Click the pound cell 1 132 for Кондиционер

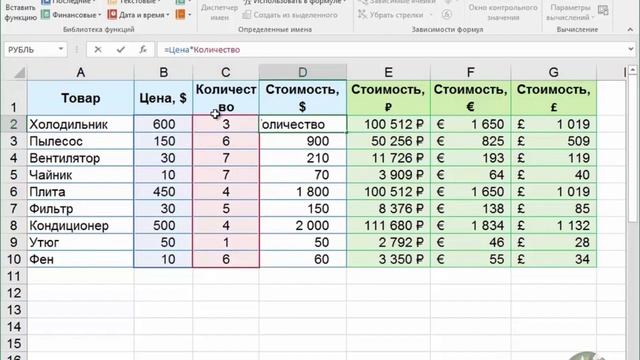tap(553, 225)
